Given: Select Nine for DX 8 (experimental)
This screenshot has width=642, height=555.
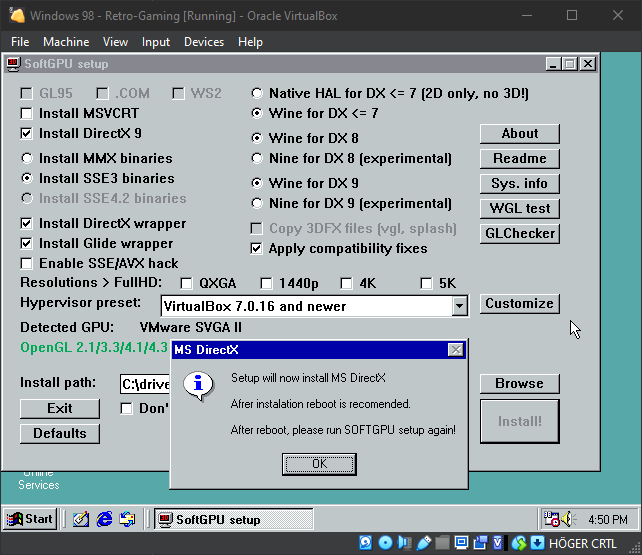Looking at the screenshot, I should (257, 158).
